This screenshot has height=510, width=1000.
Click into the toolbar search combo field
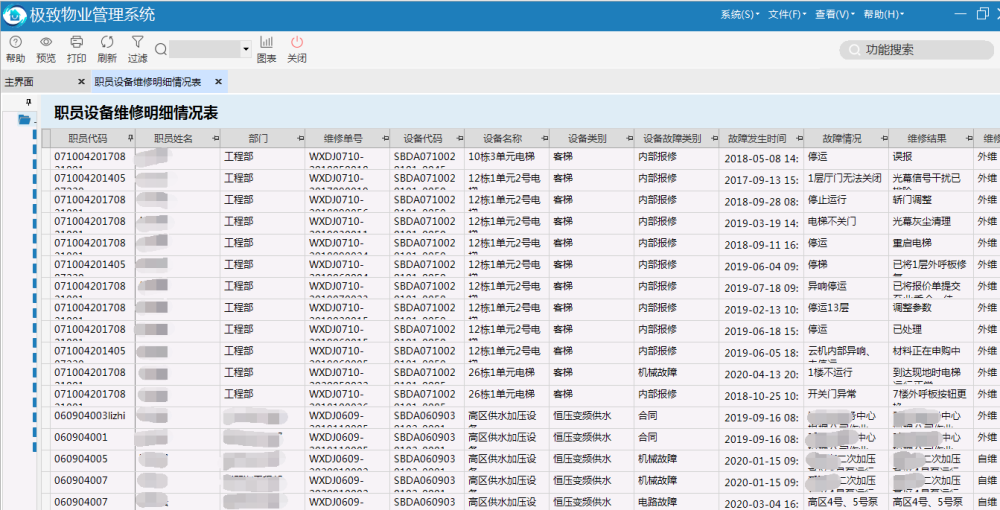205,49
